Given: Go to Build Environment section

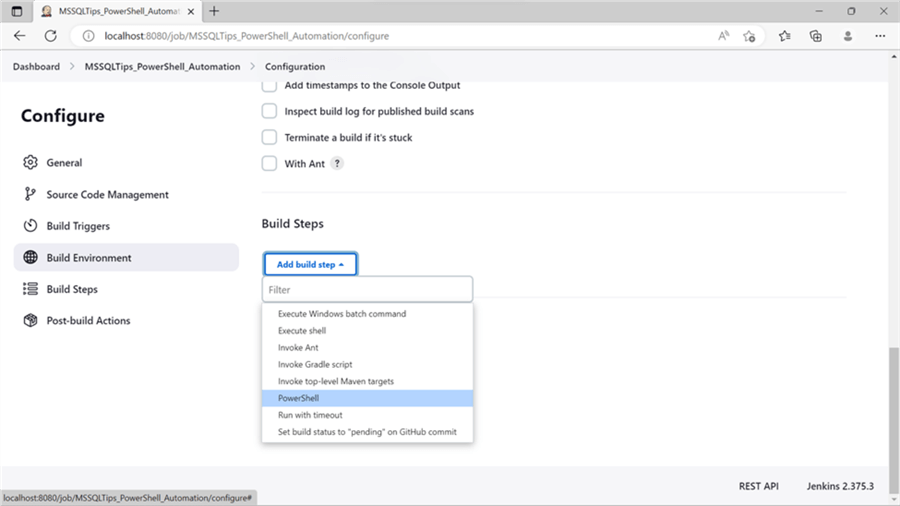Looking at the screenshot, I should point(89,258).
